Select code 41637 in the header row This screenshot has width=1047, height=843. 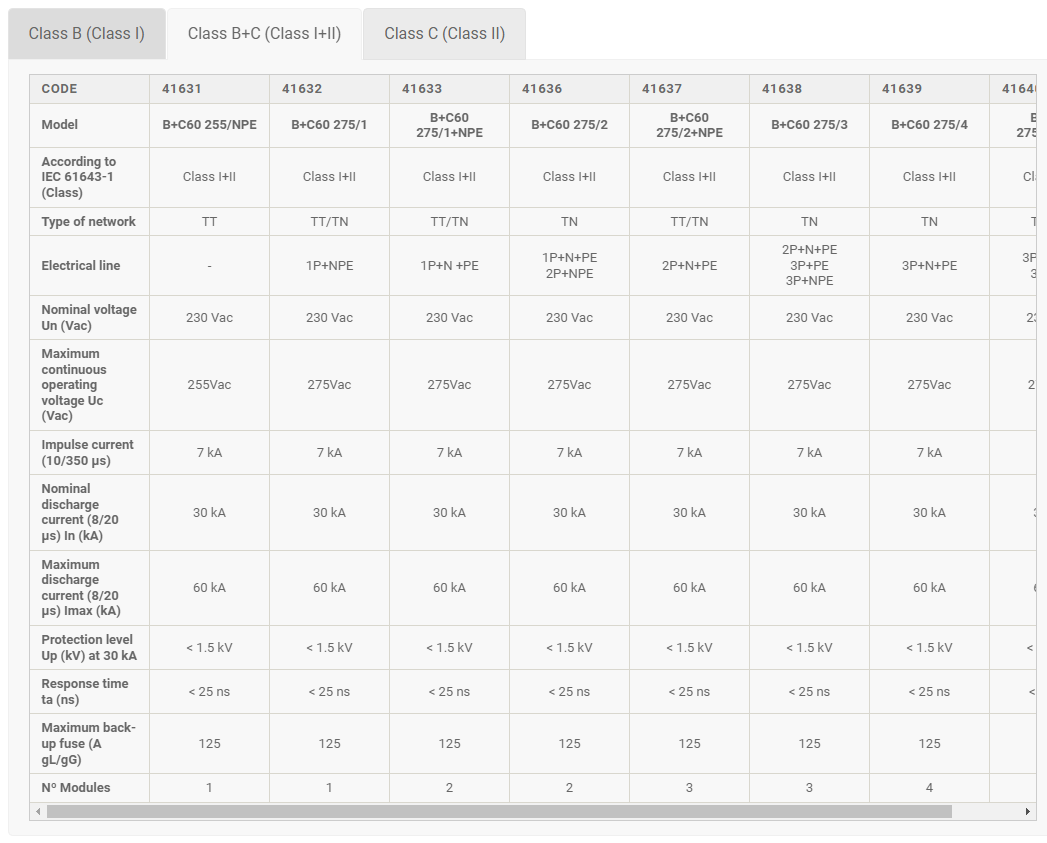662,89
